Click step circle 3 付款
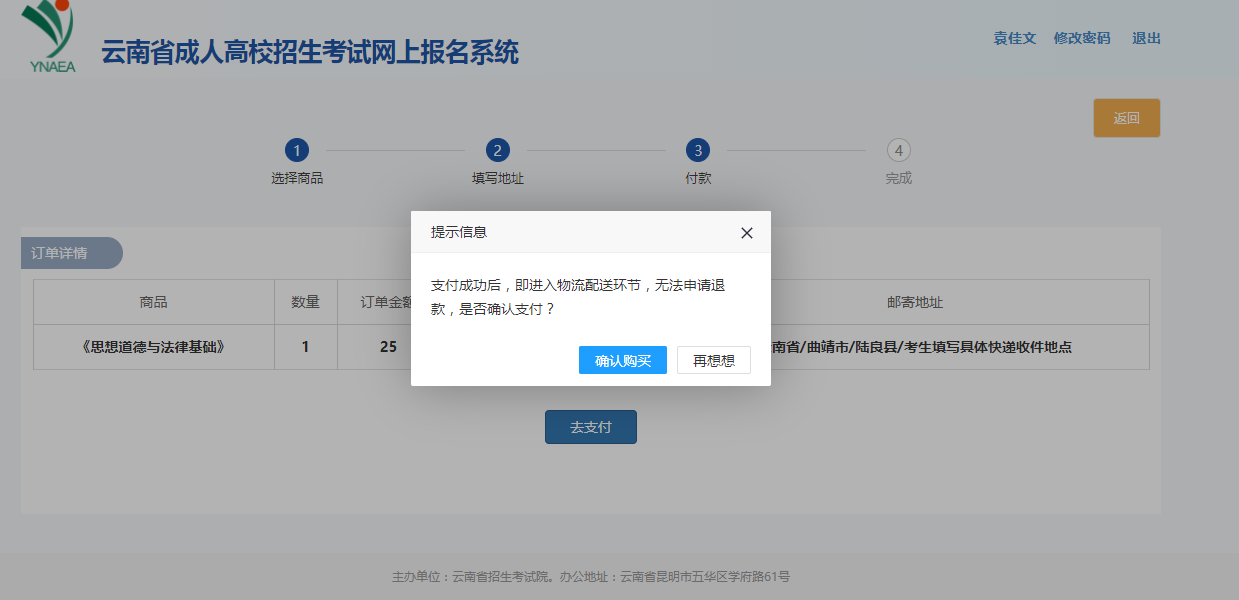This screenshot has width=1239, height=600. (x=697, y=152)
